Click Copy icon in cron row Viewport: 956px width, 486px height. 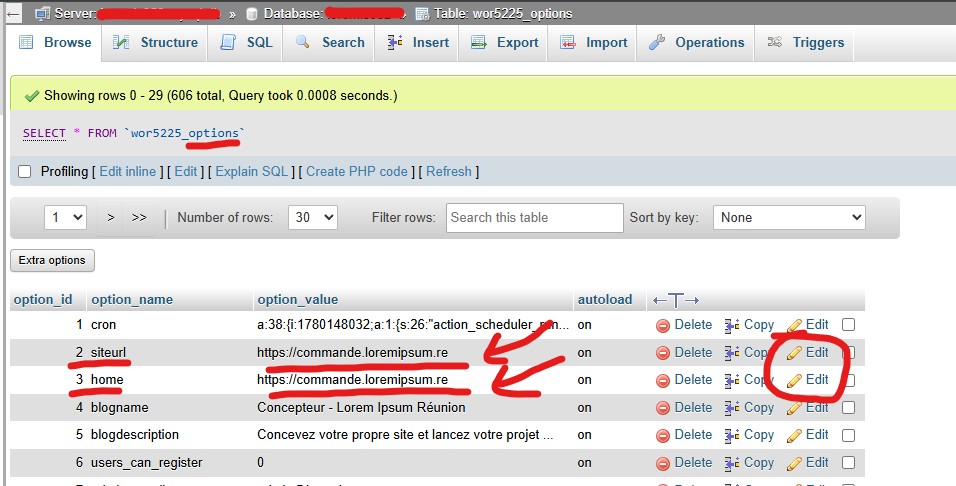[732, 326]
